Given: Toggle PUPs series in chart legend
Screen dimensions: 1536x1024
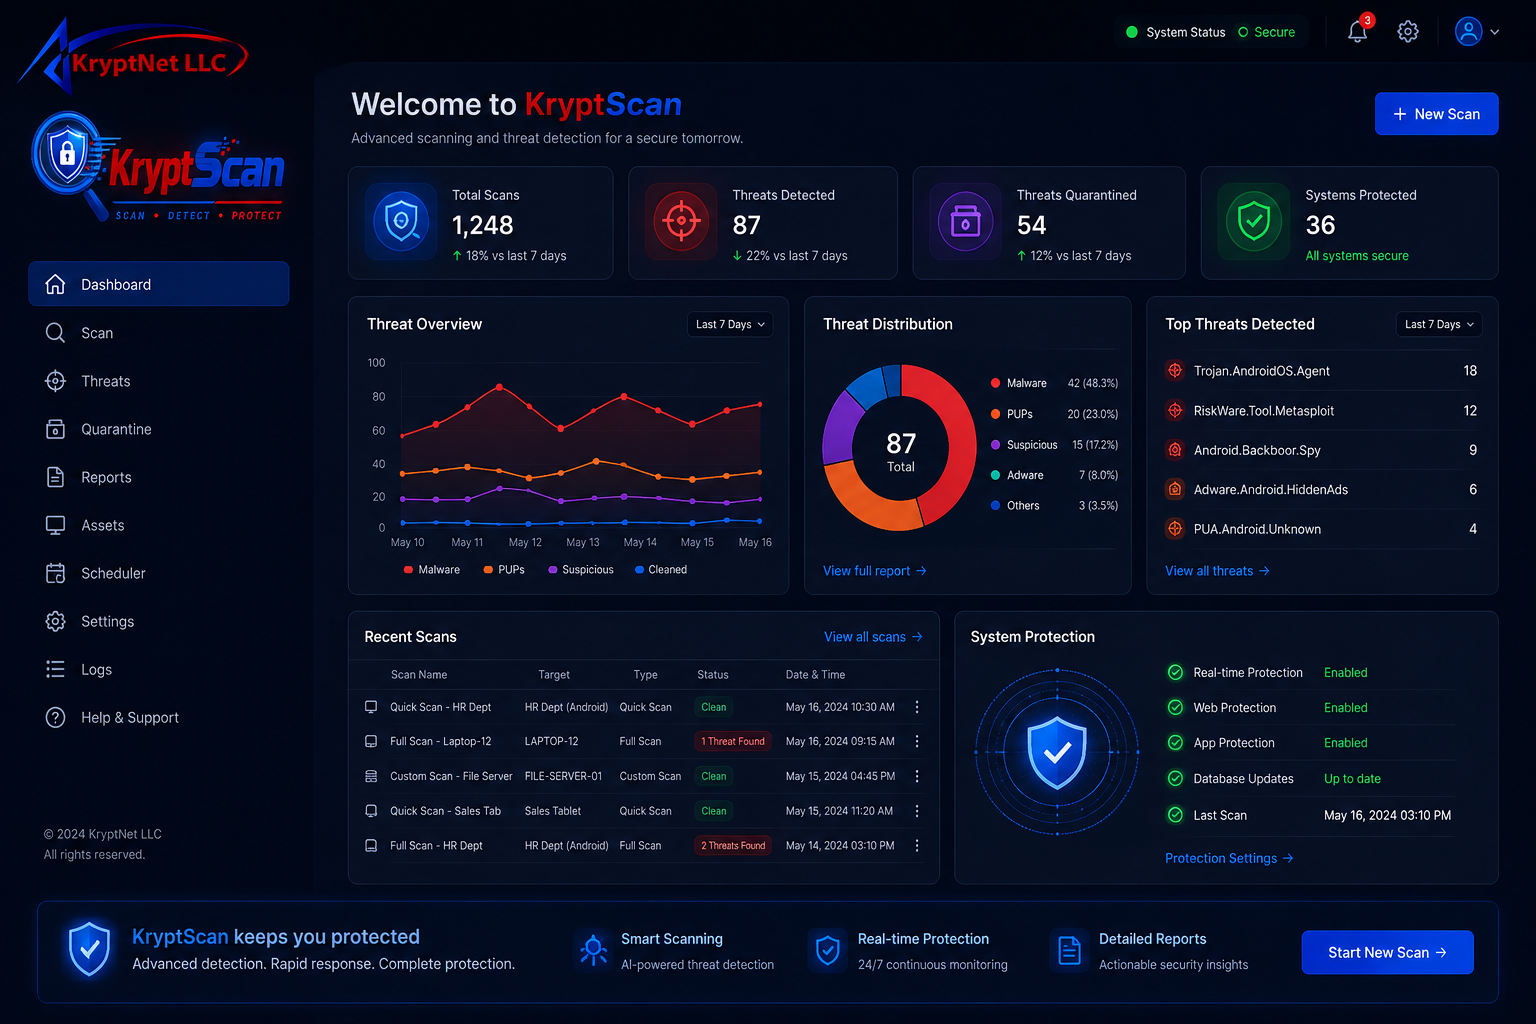Looking at the screenshot, I should [504, 570].
